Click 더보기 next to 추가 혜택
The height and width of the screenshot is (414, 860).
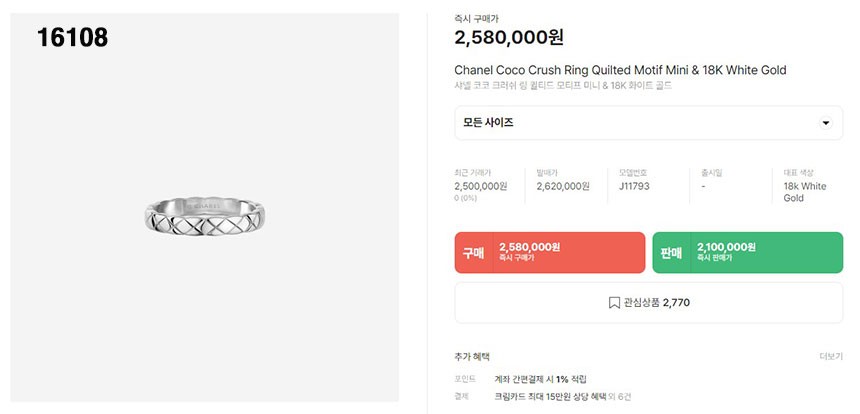coord(831,356)
